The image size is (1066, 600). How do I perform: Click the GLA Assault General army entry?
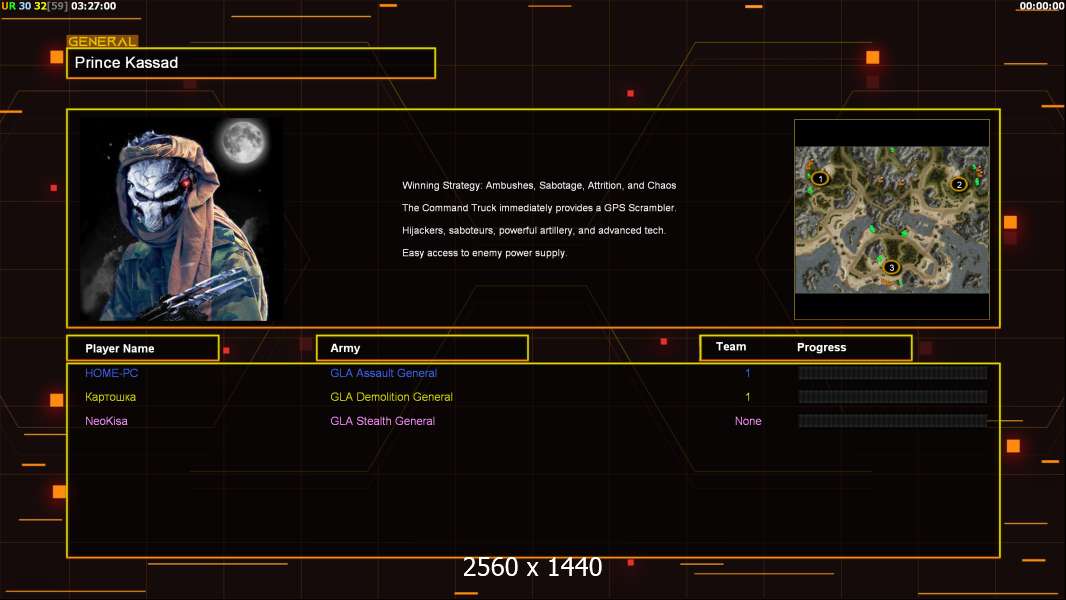[x=383, y=373]
